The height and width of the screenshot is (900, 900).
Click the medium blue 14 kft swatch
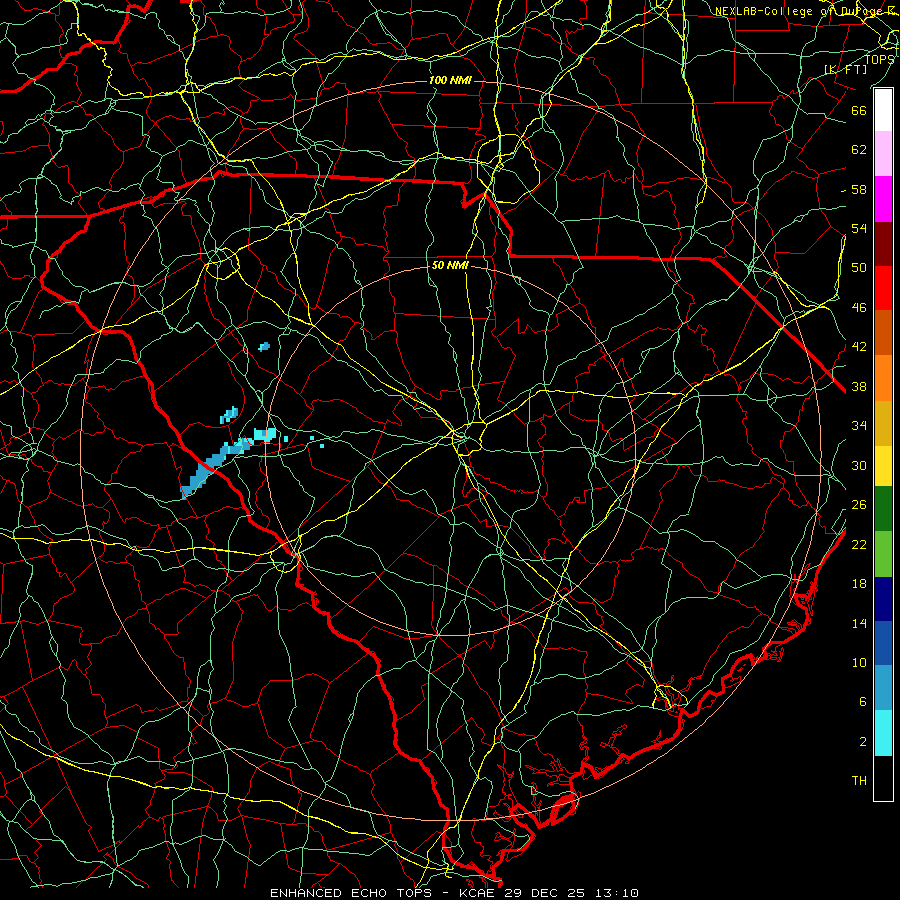[x=883, y=643]
